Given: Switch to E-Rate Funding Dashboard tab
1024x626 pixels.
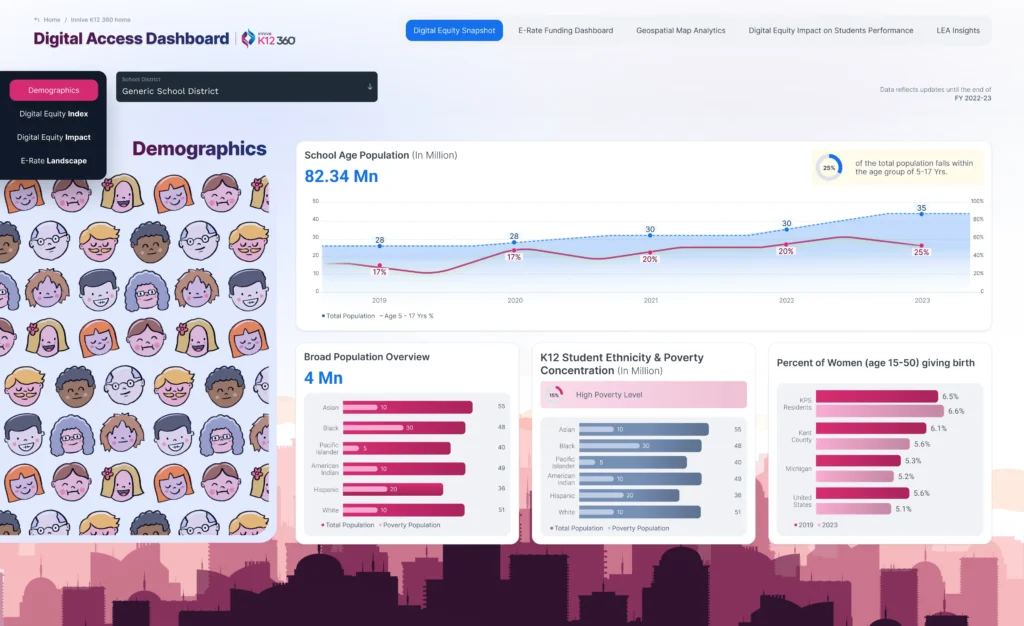Looking at the screenshot, I should click(565, 31).
